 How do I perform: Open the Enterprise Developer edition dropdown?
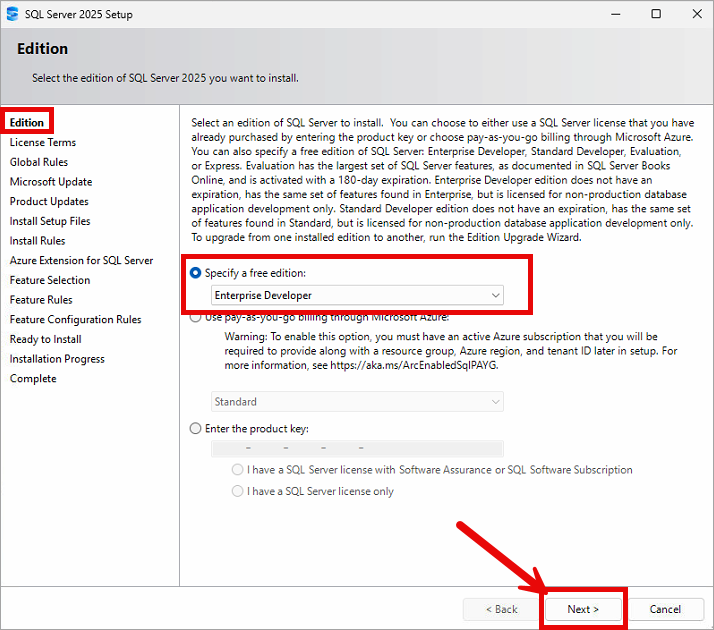(357, 295)
